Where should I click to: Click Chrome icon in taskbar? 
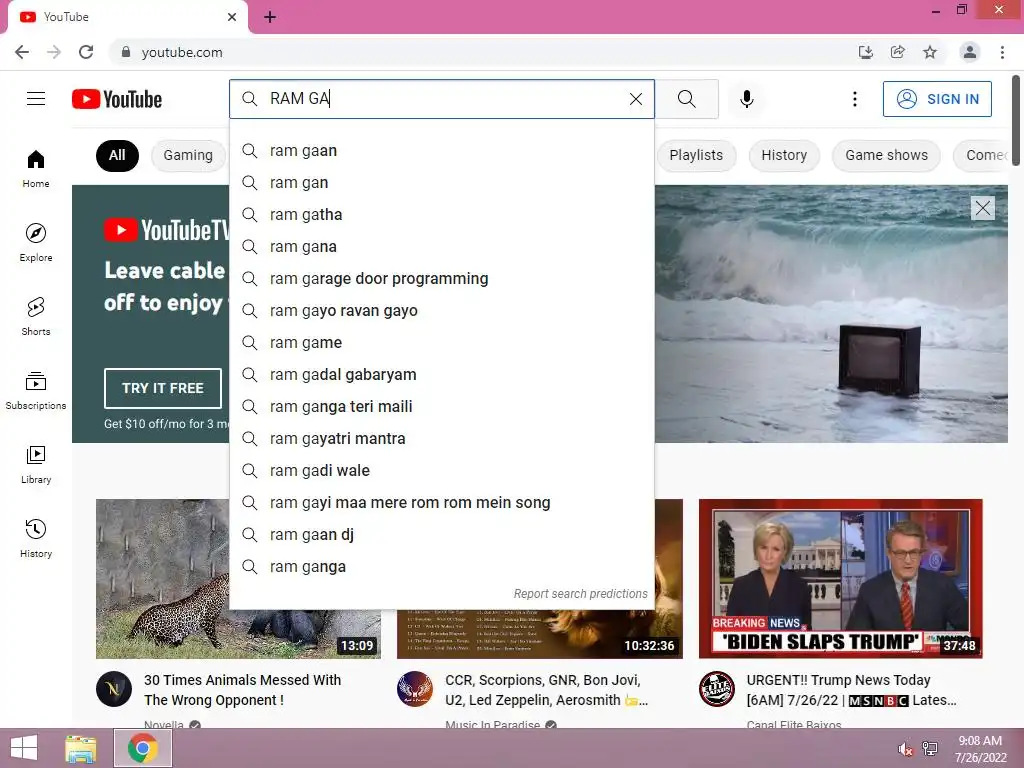143,748
